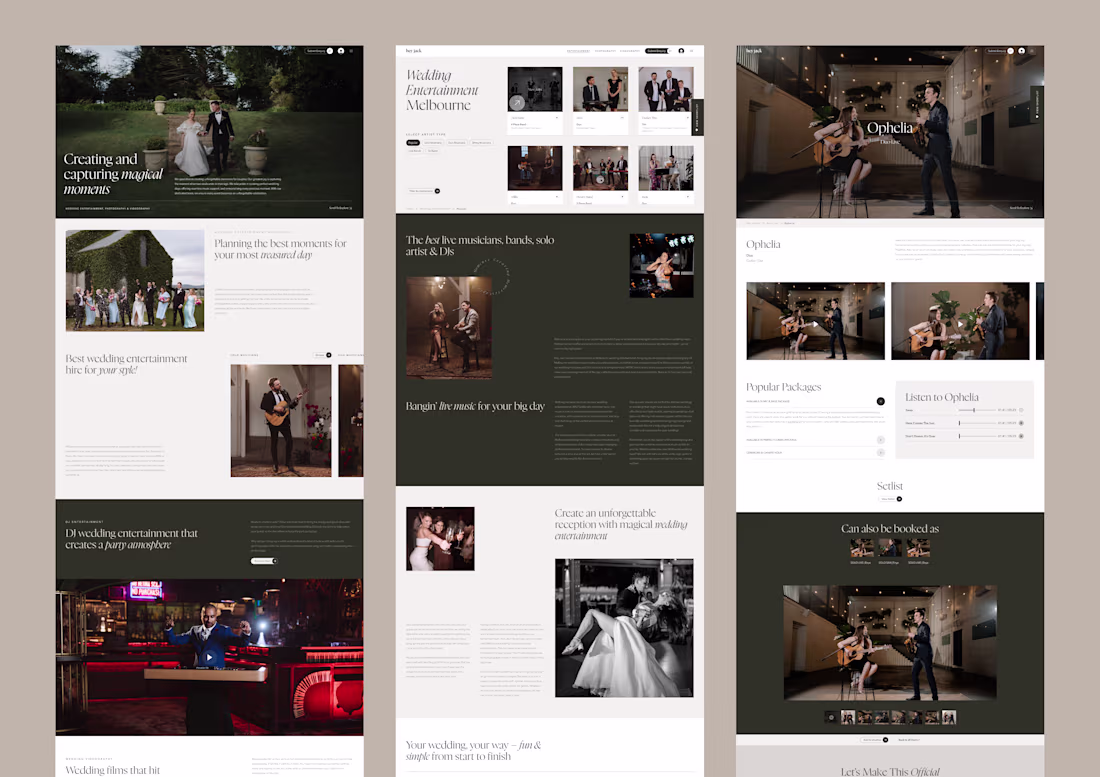This screenshot has height=777, width=1100.
Task: Select third Can also be booked as thumbnail
Action: [918, 548]
